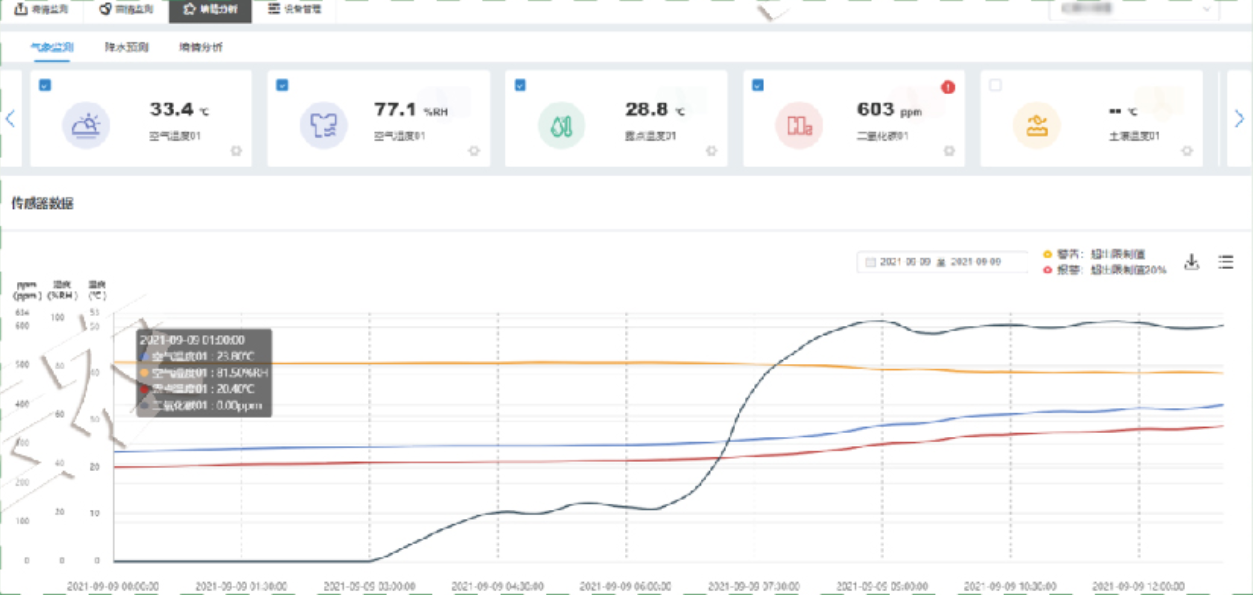Image resolution: width=1253 pixels, height=595 pixels.
Task: Click the yellow 警告 legend marker
Action: coord(1048,254)
